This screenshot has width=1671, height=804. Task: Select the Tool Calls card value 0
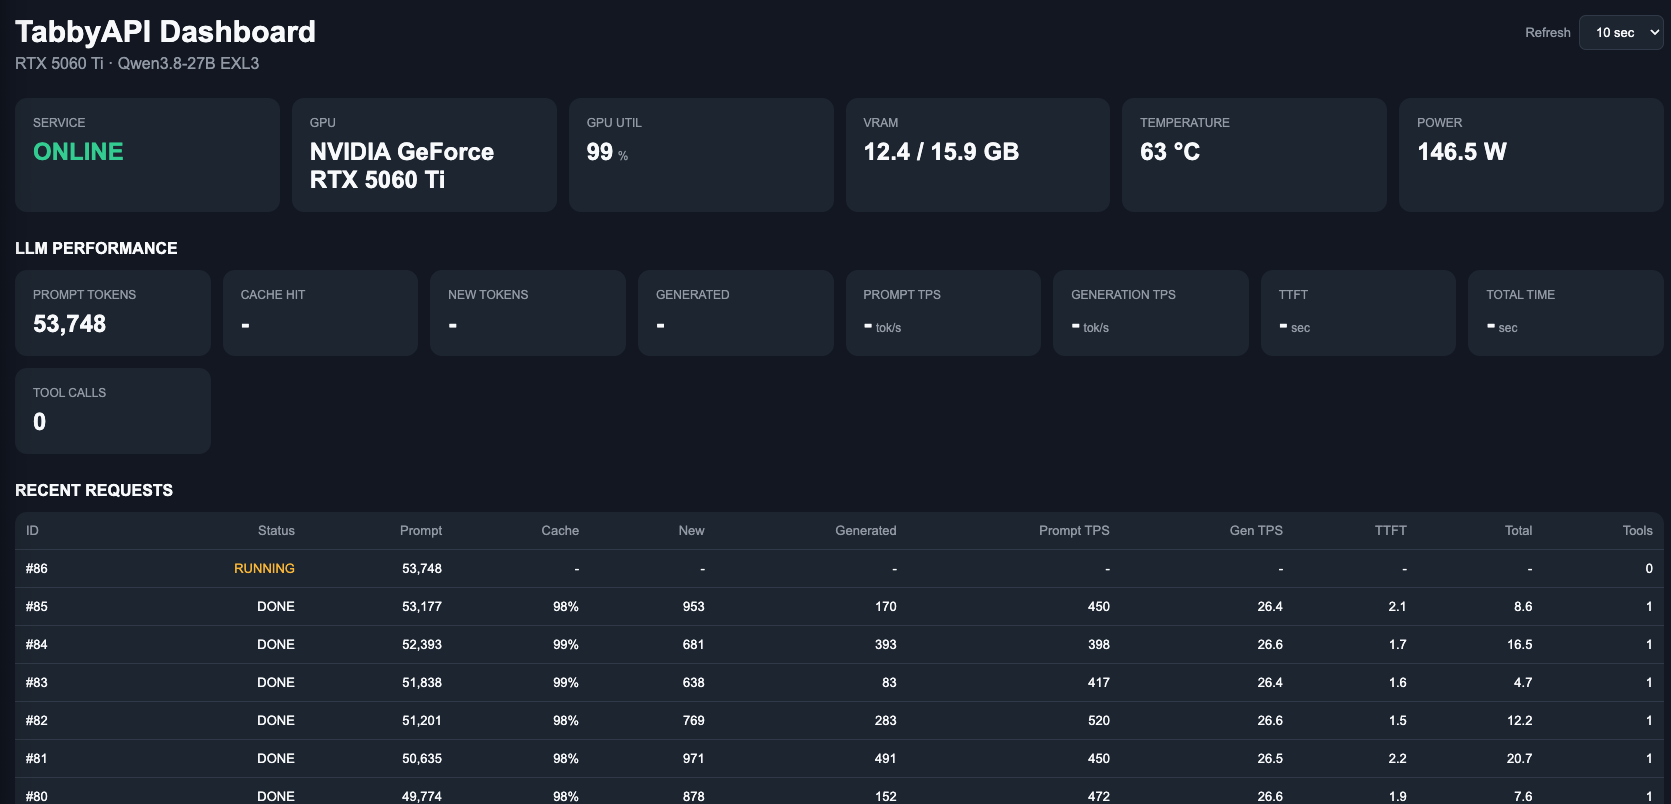(39, 422)
